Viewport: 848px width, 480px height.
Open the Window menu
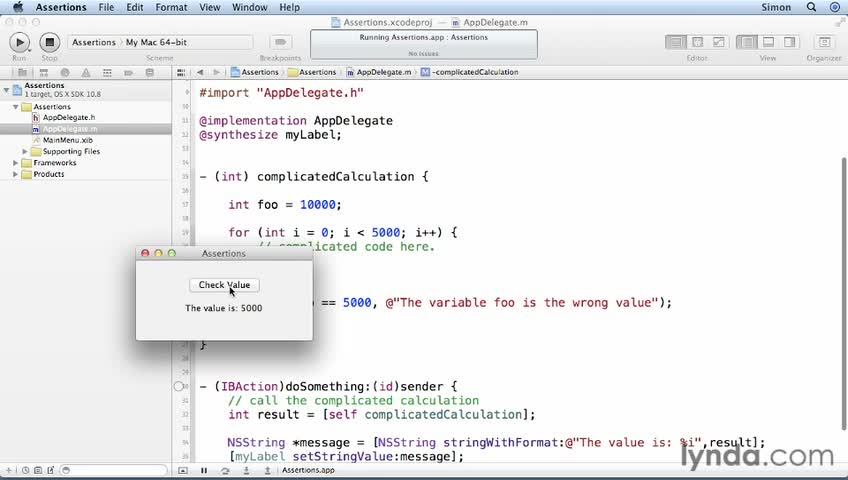coord(249,7)
